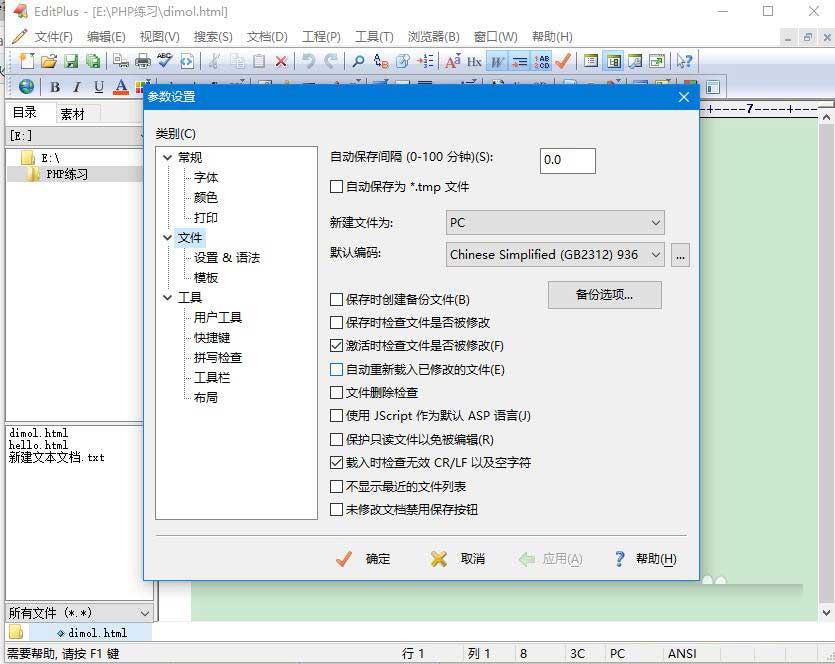Click the orange checkmark toolbar icon
Image resolution: width=835 pixels, height=664 pixels.
click(563, 62)
